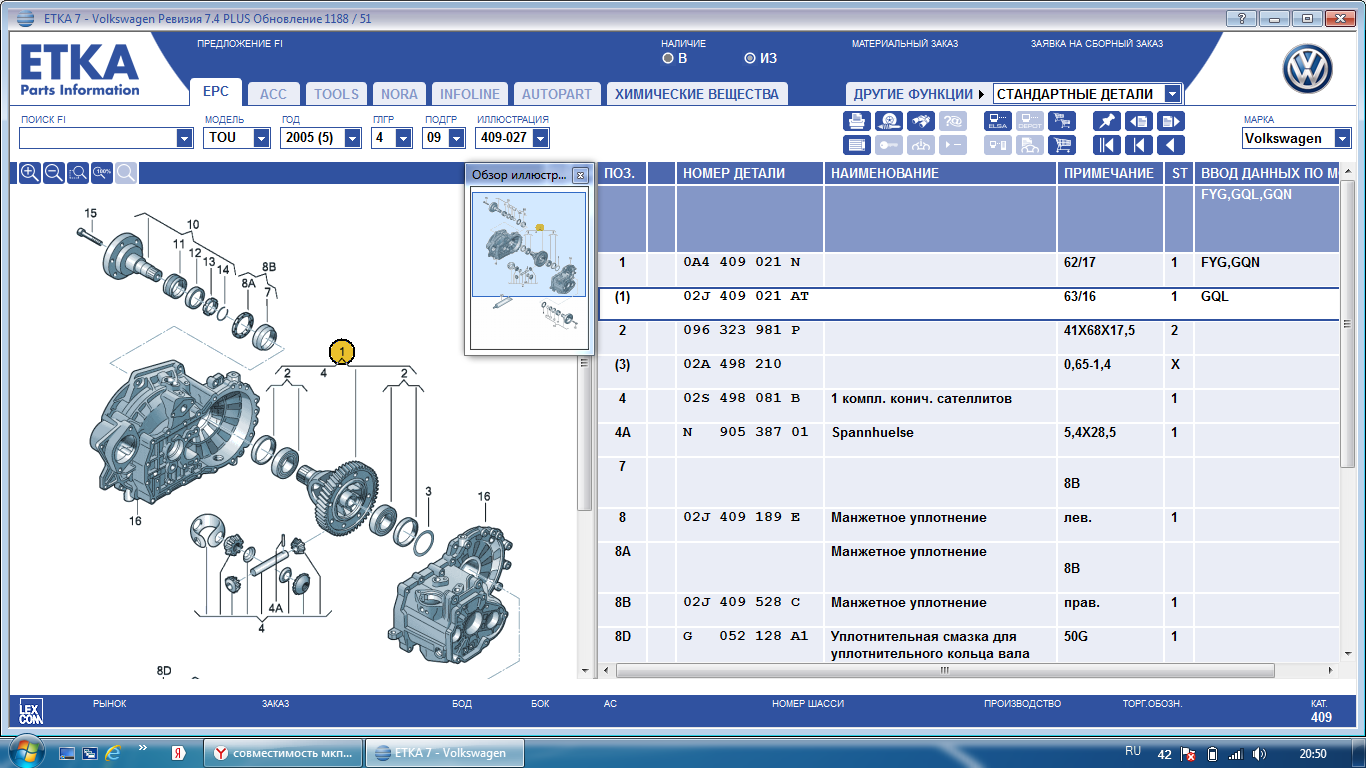Open the ХИМИЧЕСКИЕ ВЕЩЕСТВА tab
This screenshot has height=768, width=1366.
(697, 94)
